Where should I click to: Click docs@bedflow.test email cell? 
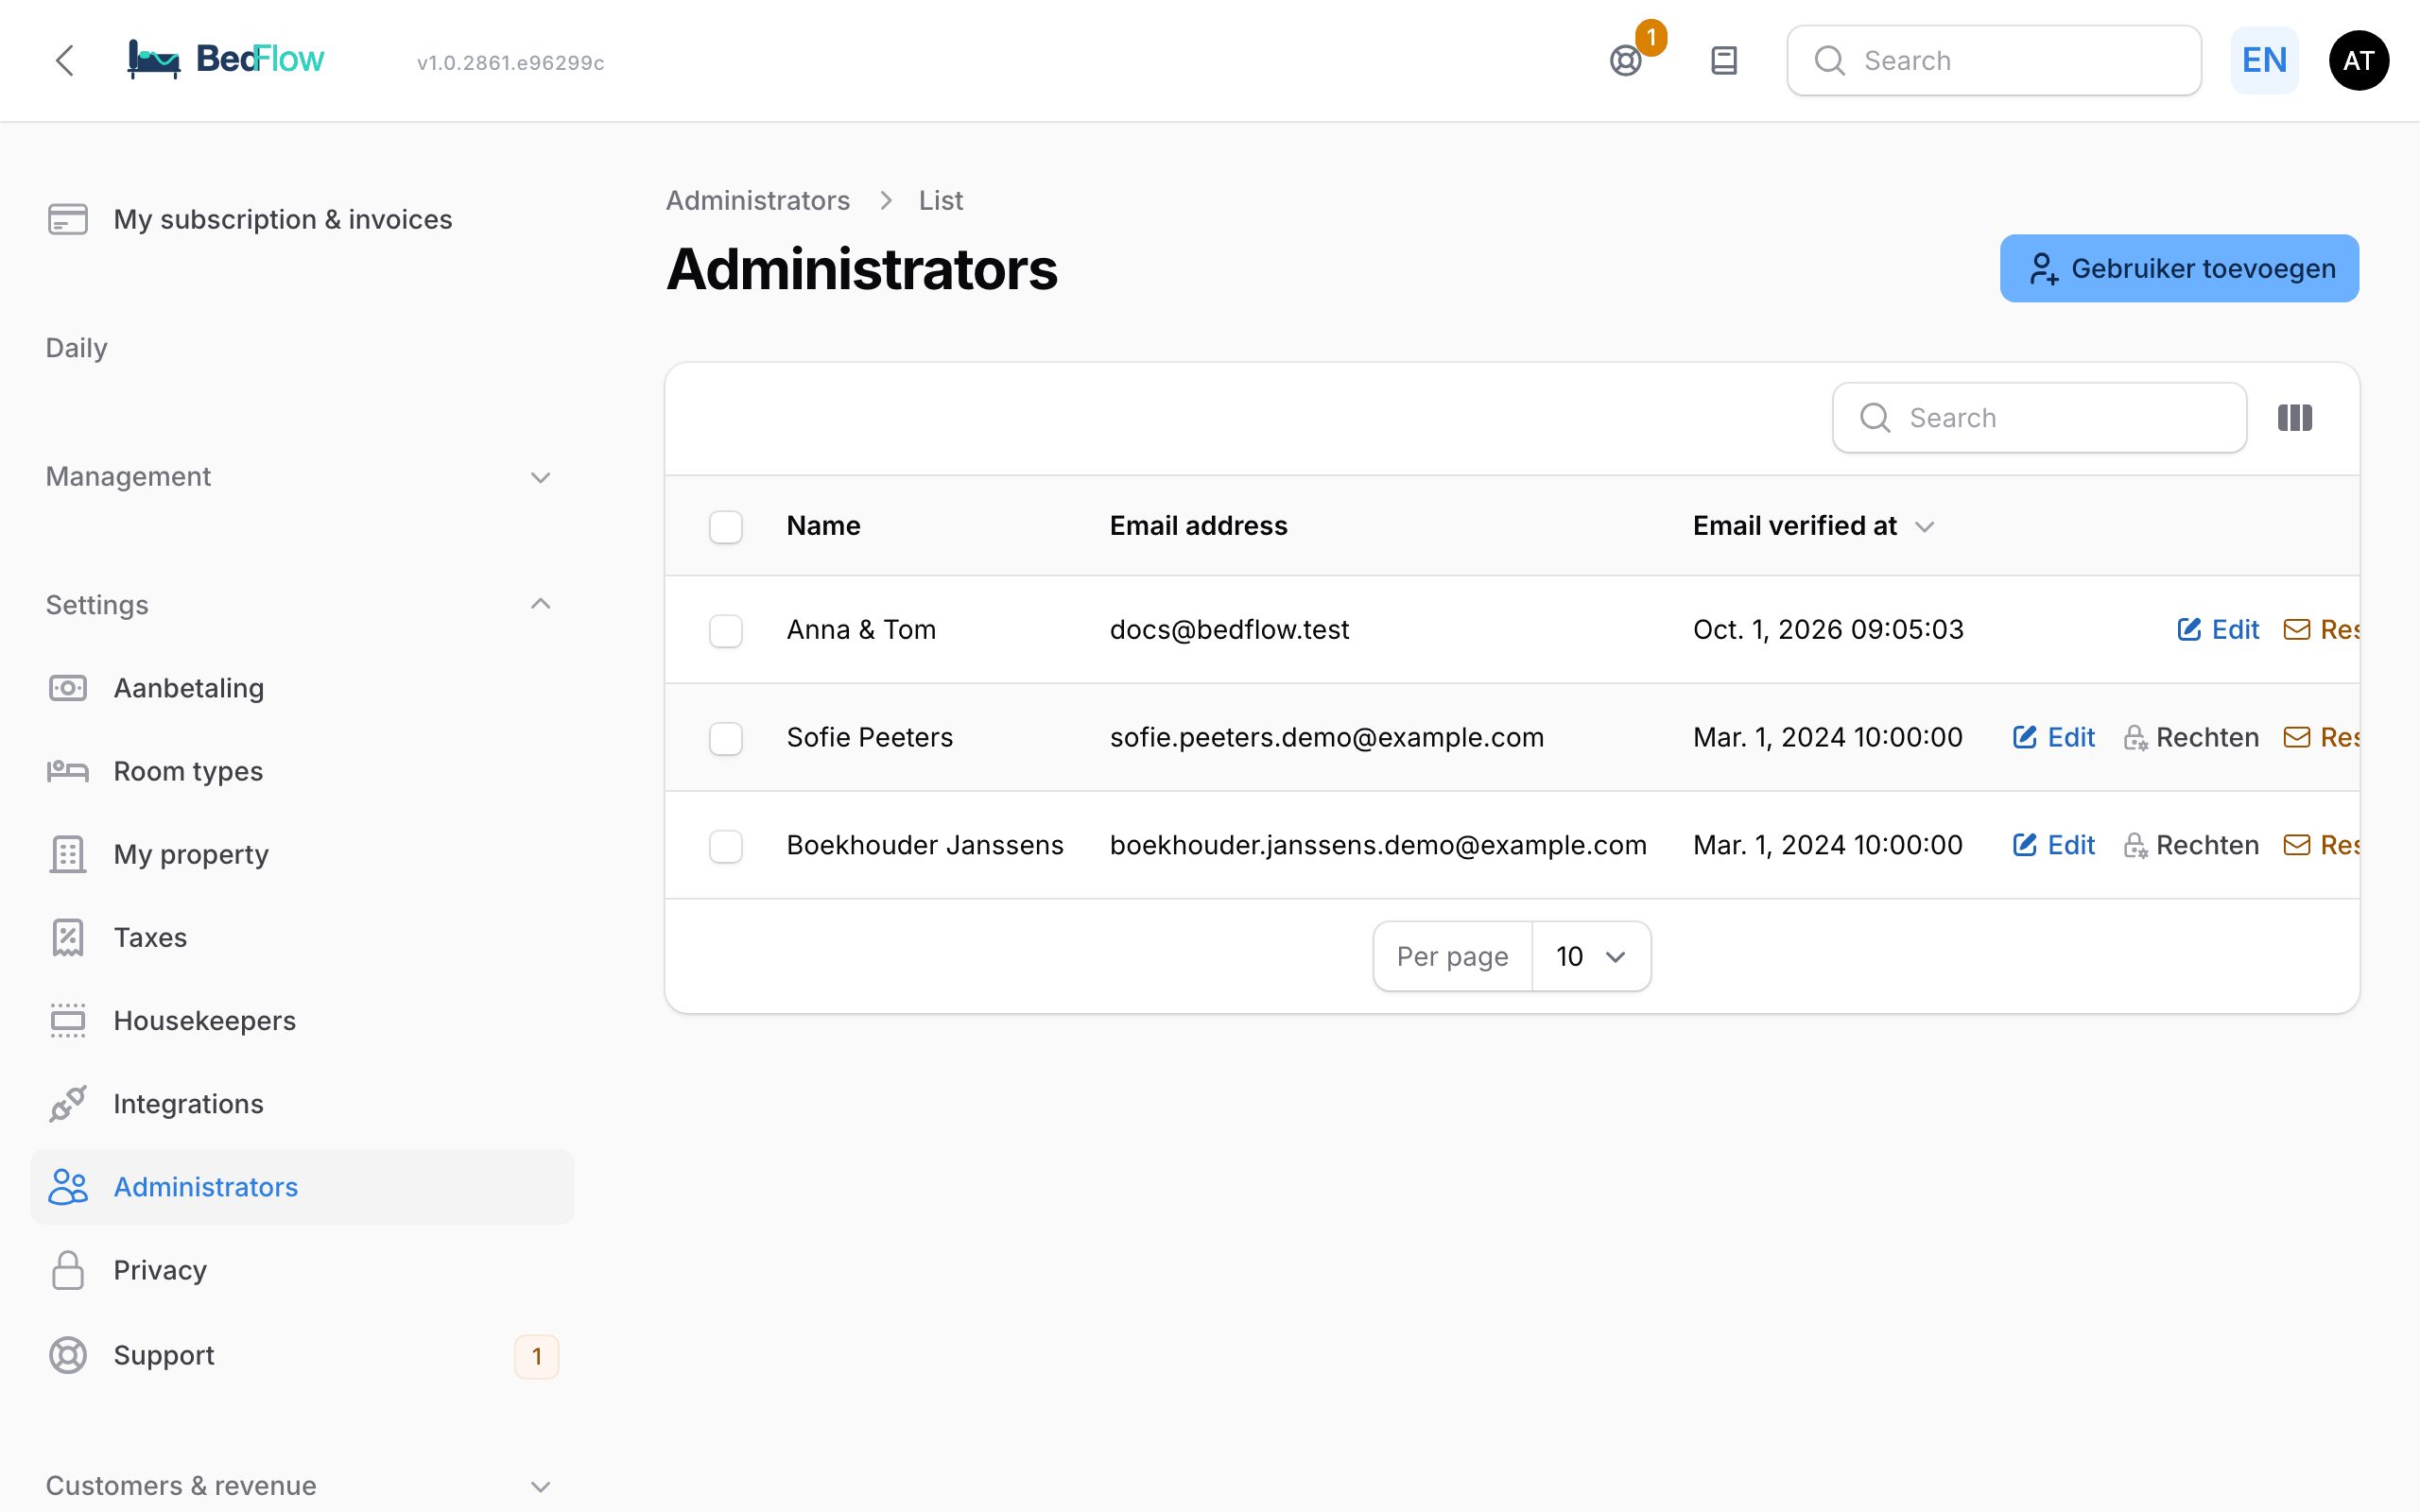1229,629
